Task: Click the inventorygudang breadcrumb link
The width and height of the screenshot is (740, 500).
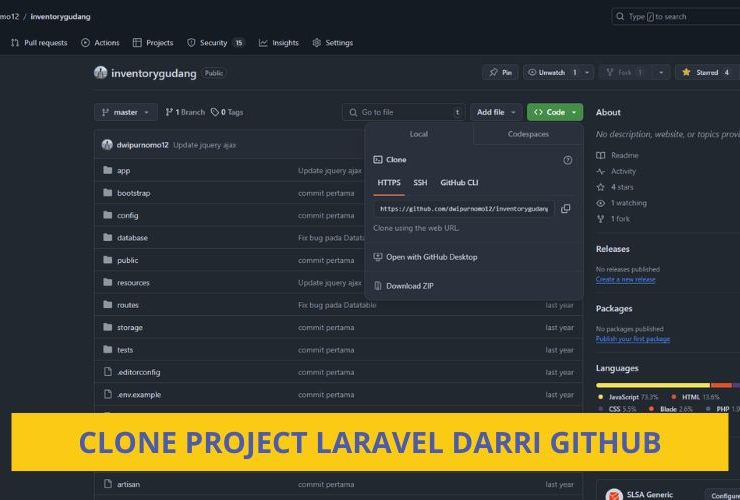Action: 60,17
